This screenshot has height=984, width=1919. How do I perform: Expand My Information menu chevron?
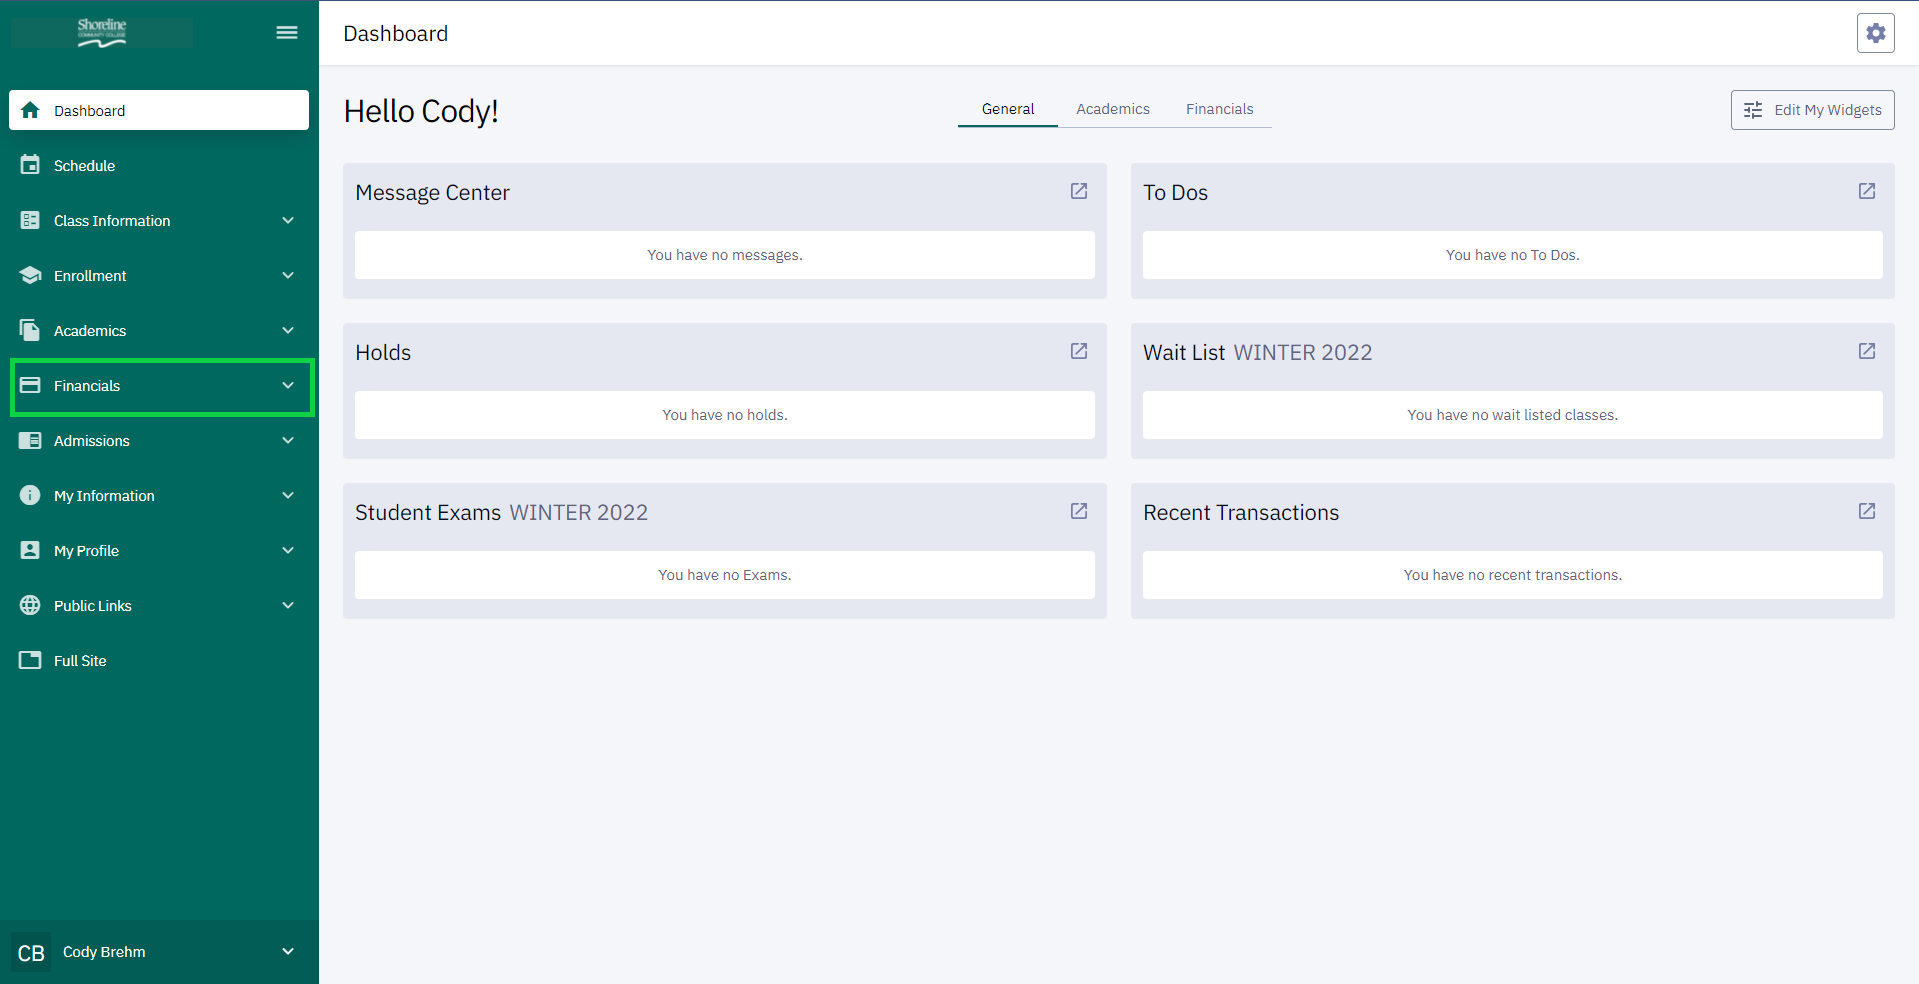coord(288,495)
